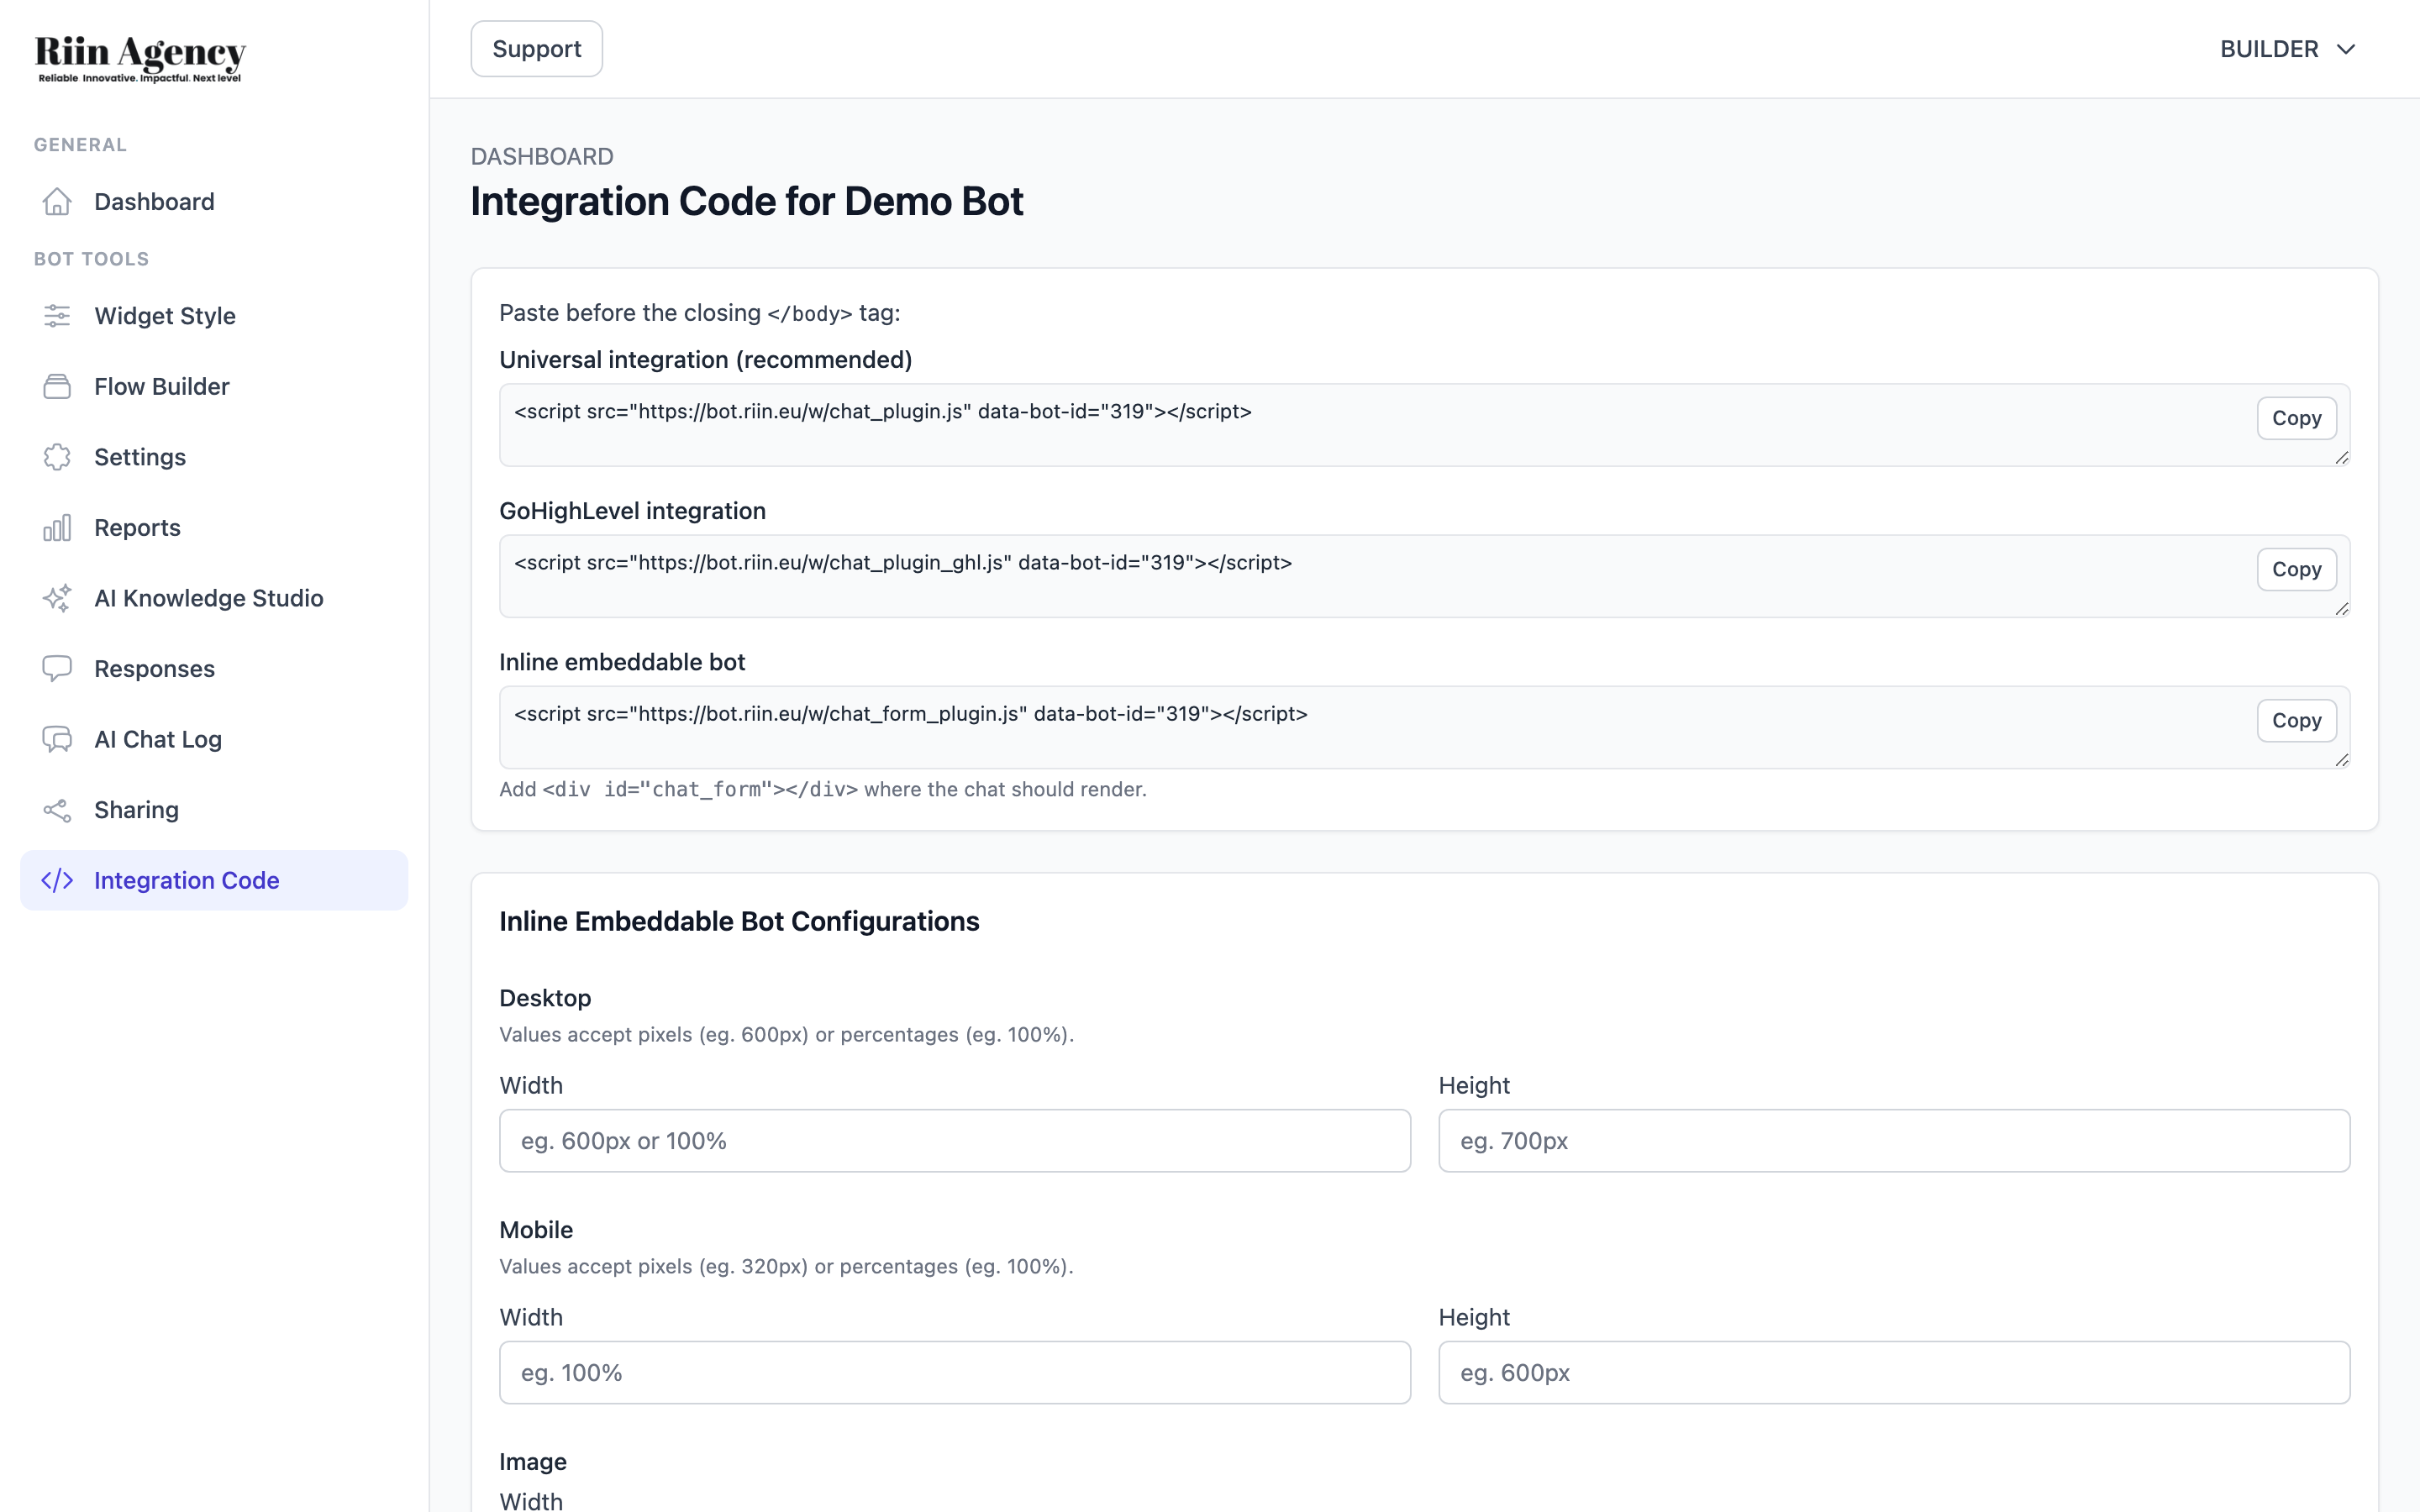Image resolution: width=2420 pixels, height=1512 pixels.
Task: Open the Reports section
Action: coord(214,528)
